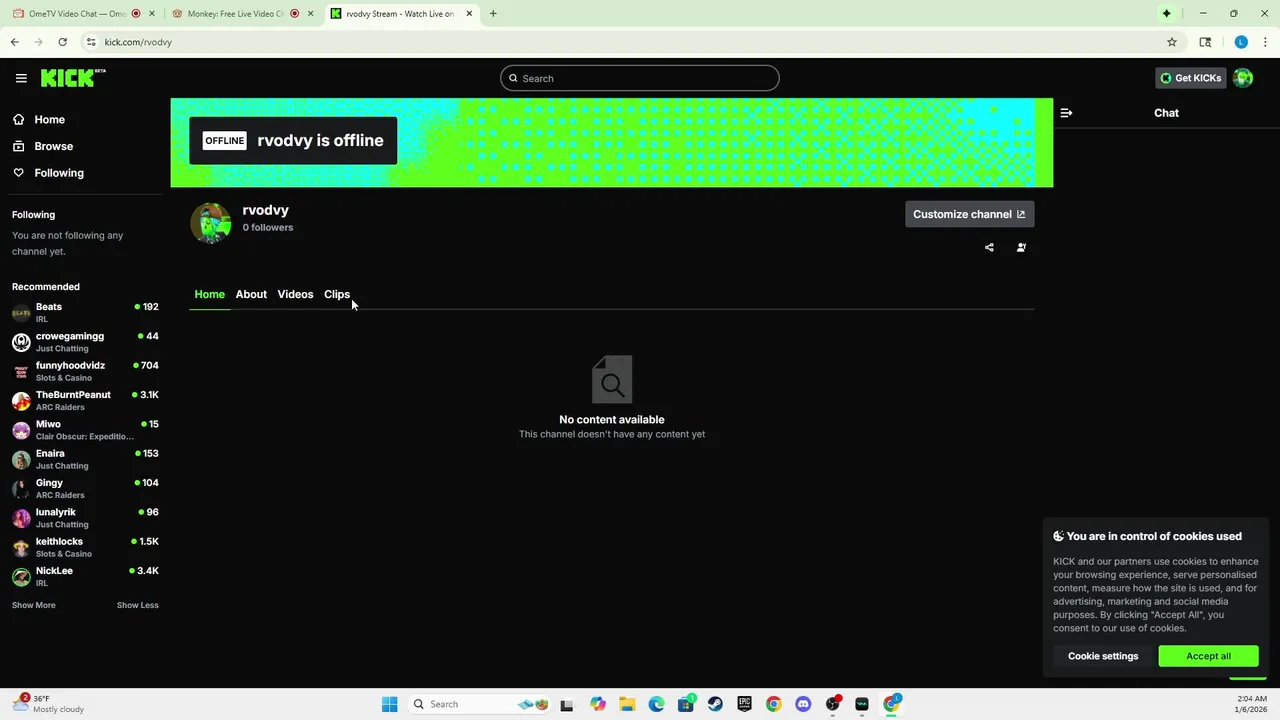Switch to the Clips tab

coord(337,294)
